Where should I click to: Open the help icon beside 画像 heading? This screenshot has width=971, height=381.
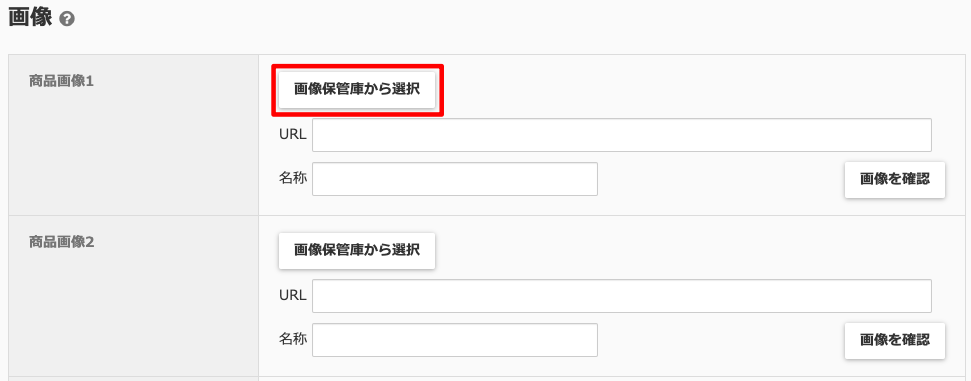click(x=67, y=19)
